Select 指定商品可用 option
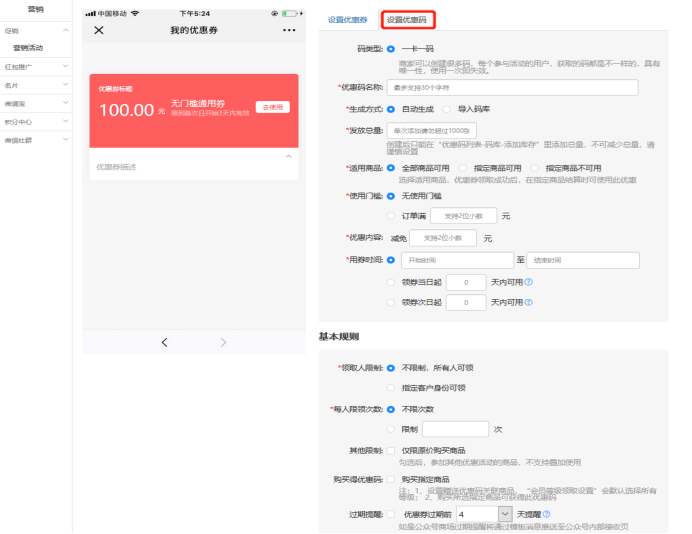The image size is (692, 534). point(463,168)
